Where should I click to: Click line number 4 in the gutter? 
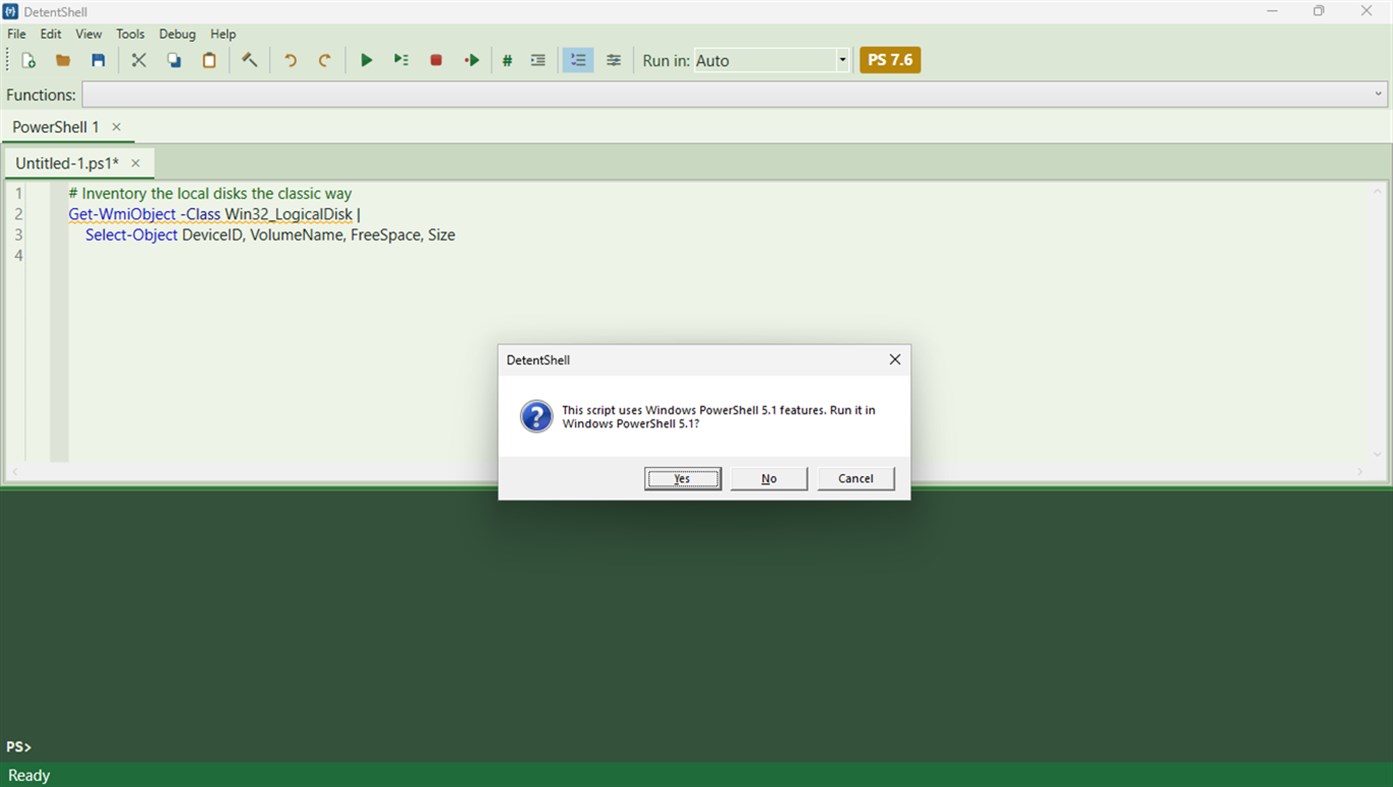click(x=18, y=256)
